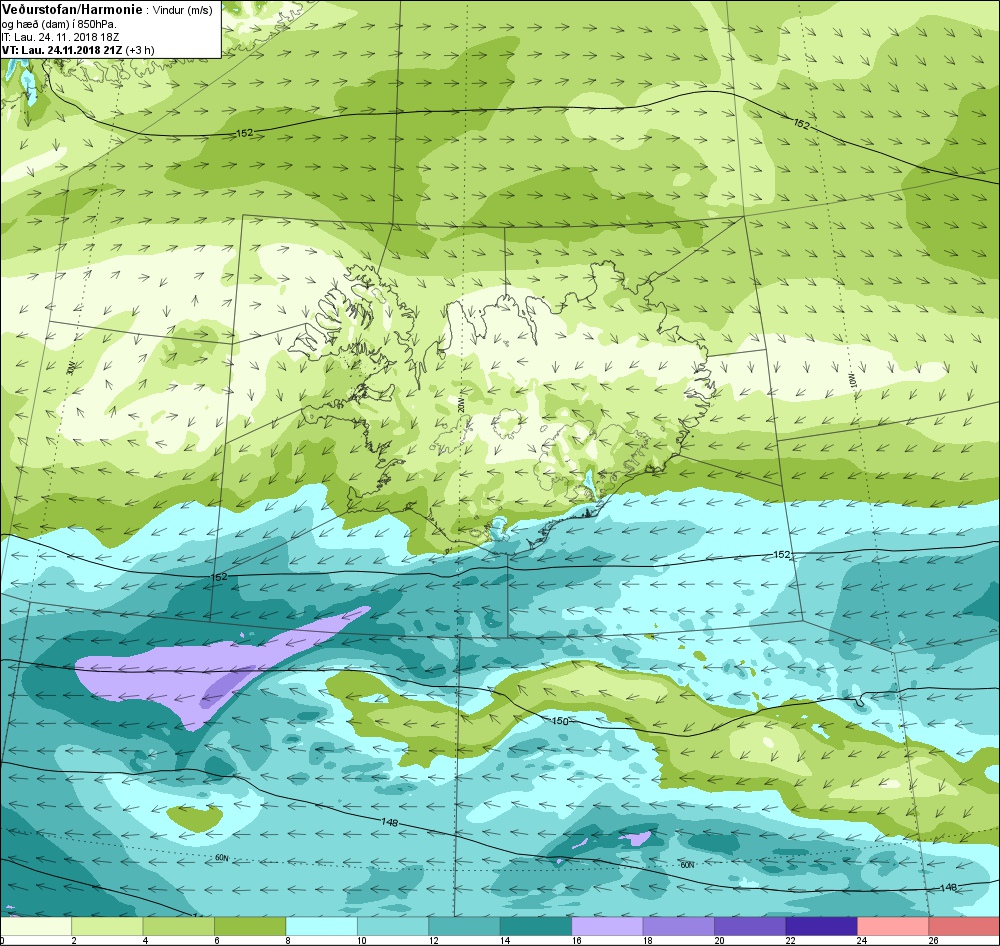The width and height of the screenshot is (1000, 946).
Task: Select legend swatch between 24 and 26
Action: pyautogui.click(x=893, y=926)
